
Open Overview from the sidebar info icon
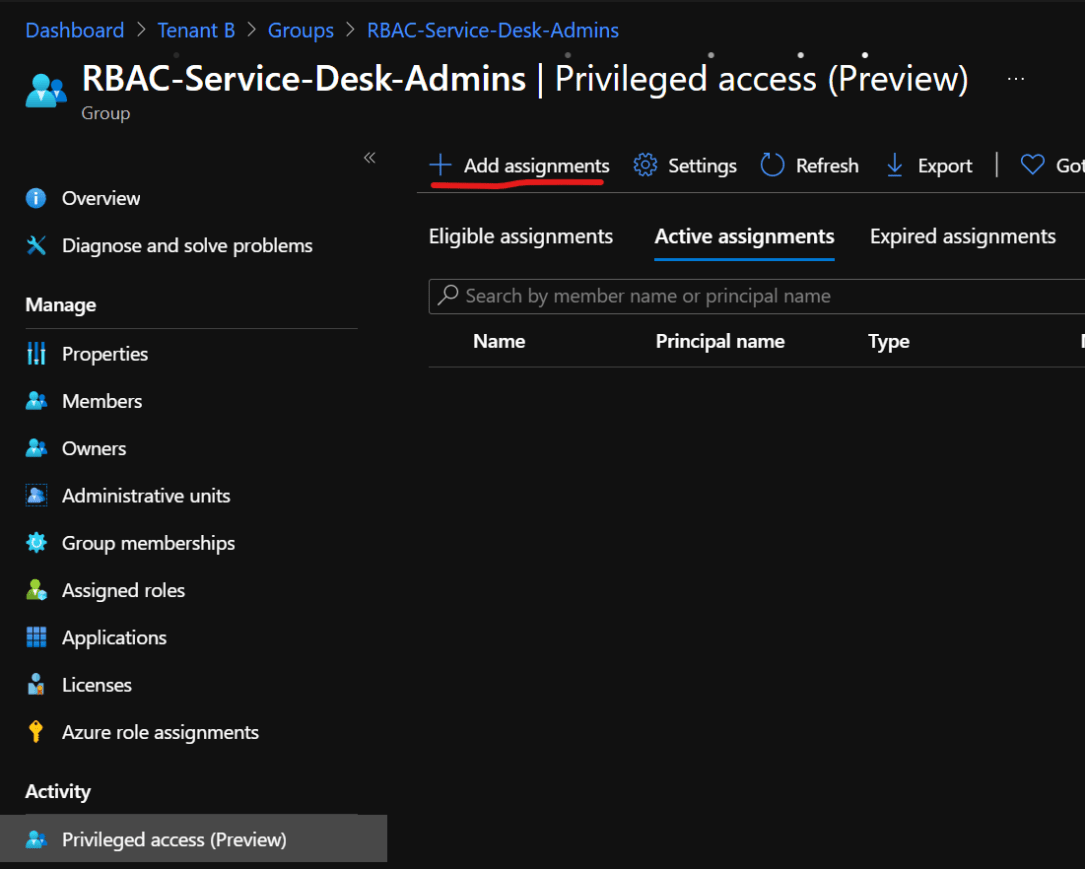pyautogui.click(x=36, y=198)
